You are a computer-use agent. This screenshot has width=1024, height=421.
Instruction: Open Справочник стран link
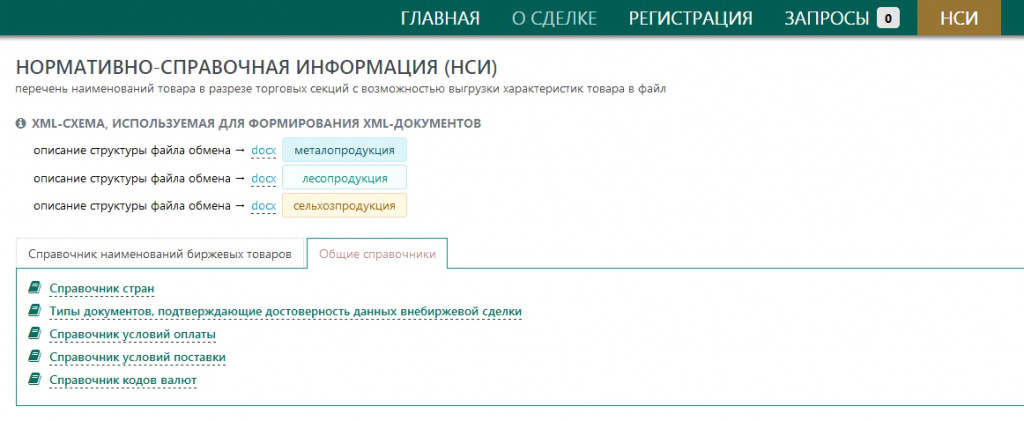click(102, 288)
